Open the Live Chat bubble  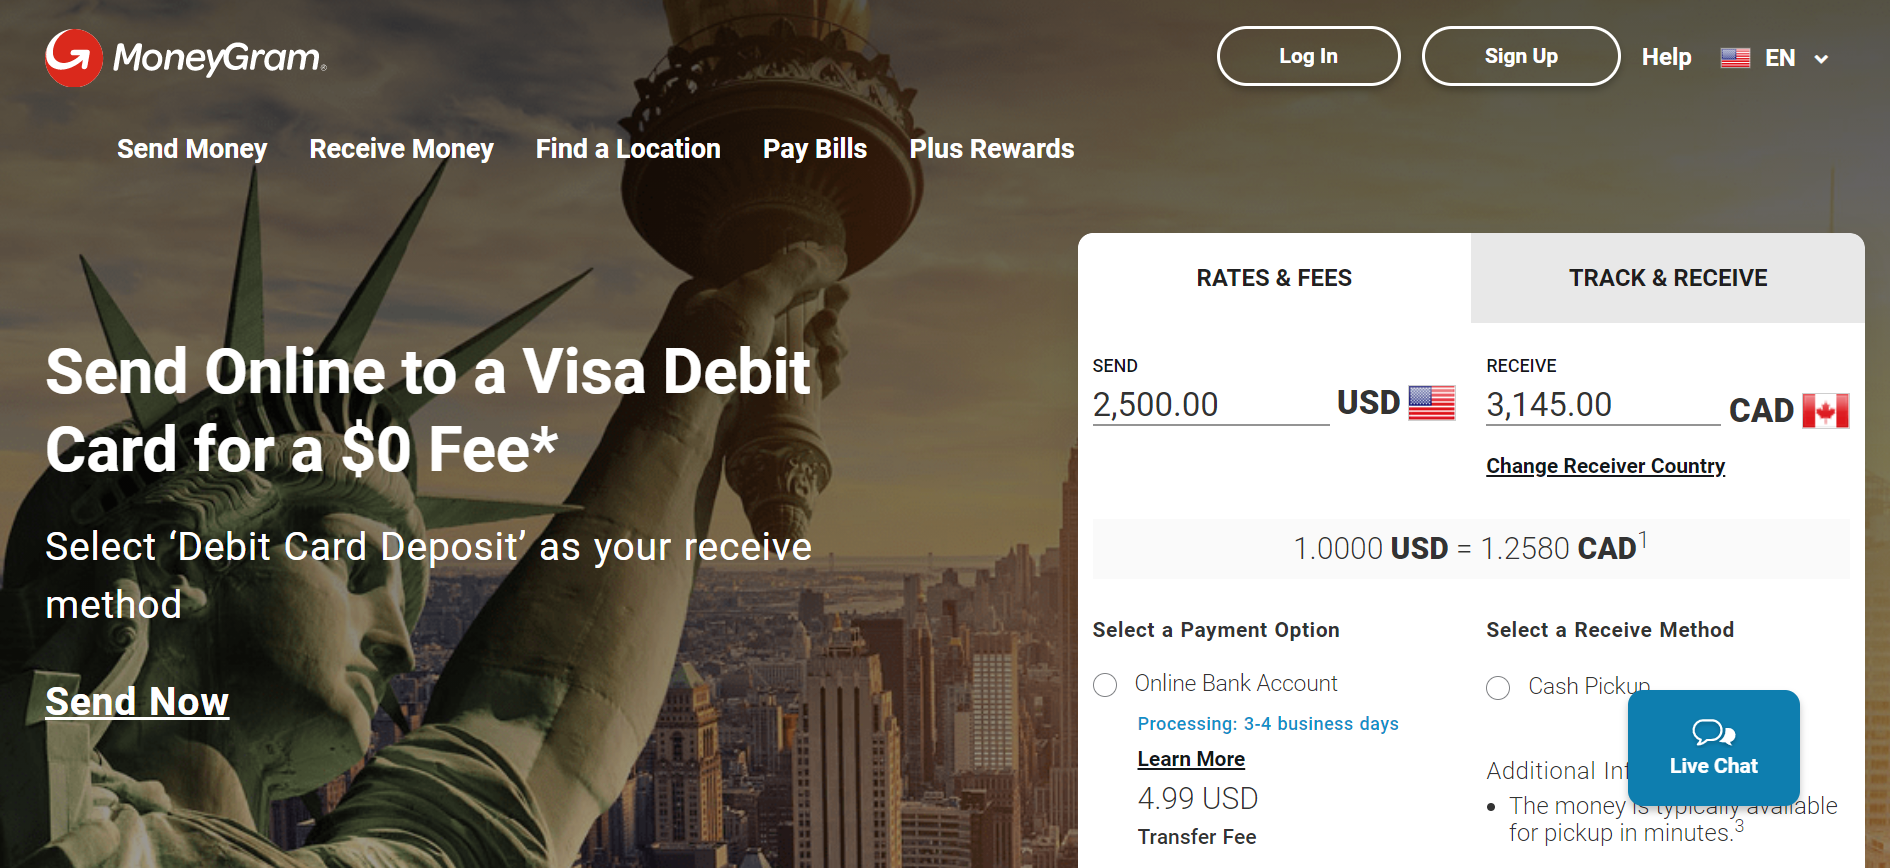point(1713,747)
